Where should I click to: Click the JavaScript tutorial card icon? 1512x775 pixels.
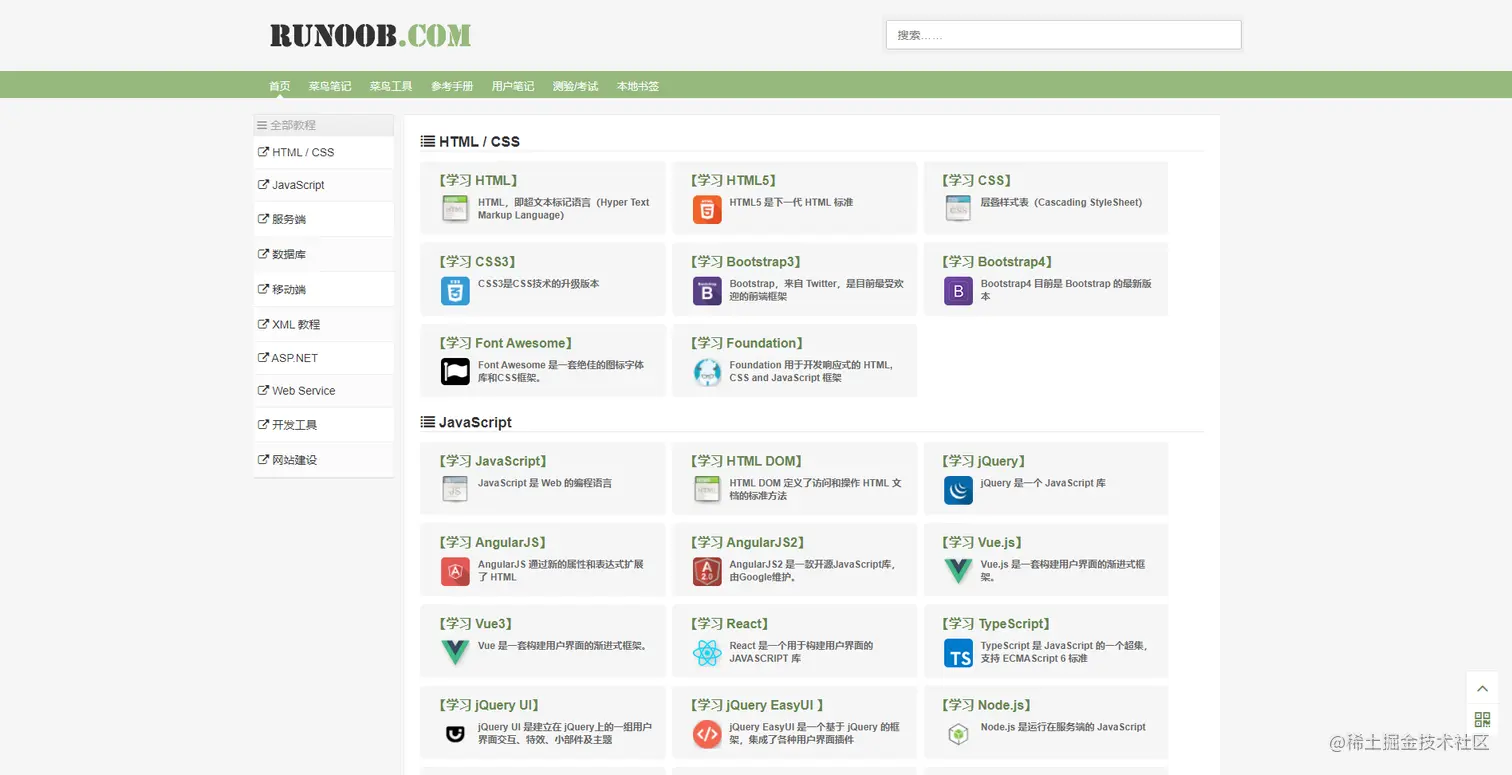pos(455,490)
